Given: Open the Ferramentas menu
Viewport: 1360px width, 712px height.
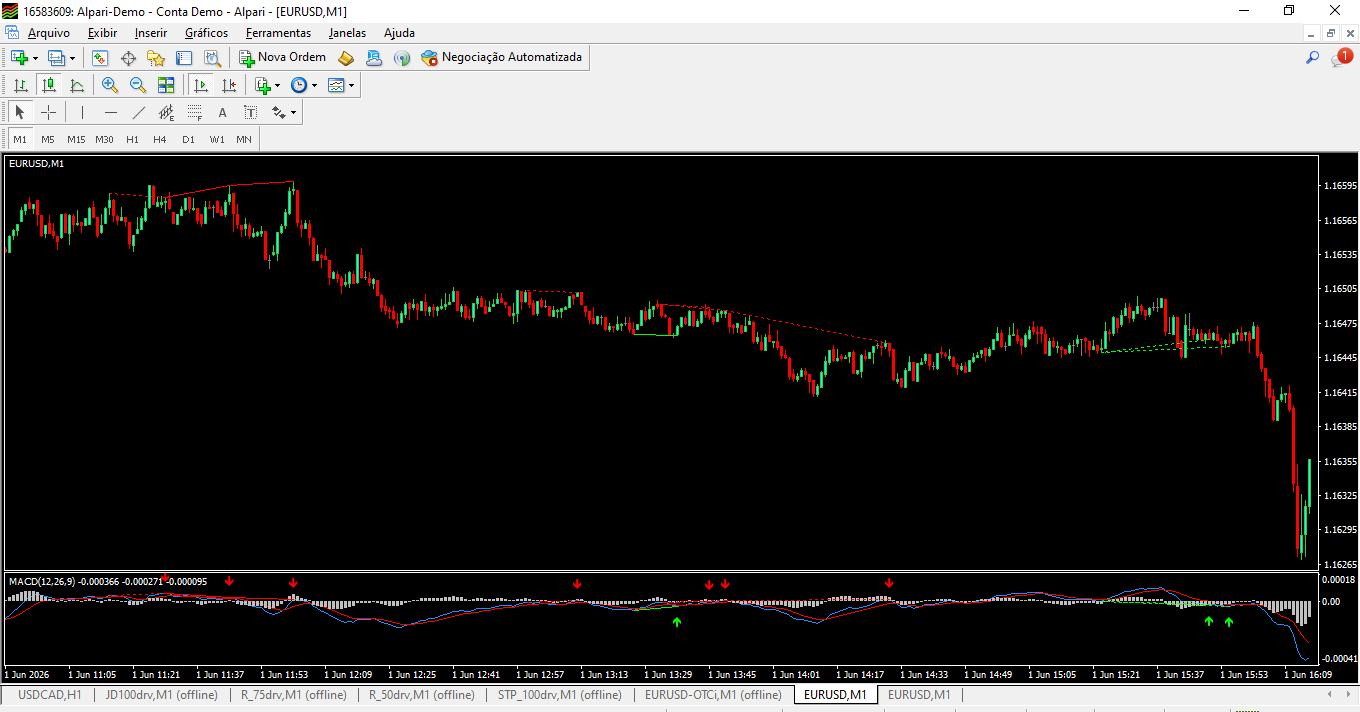Looking at the screenshot, I should 279,33.
